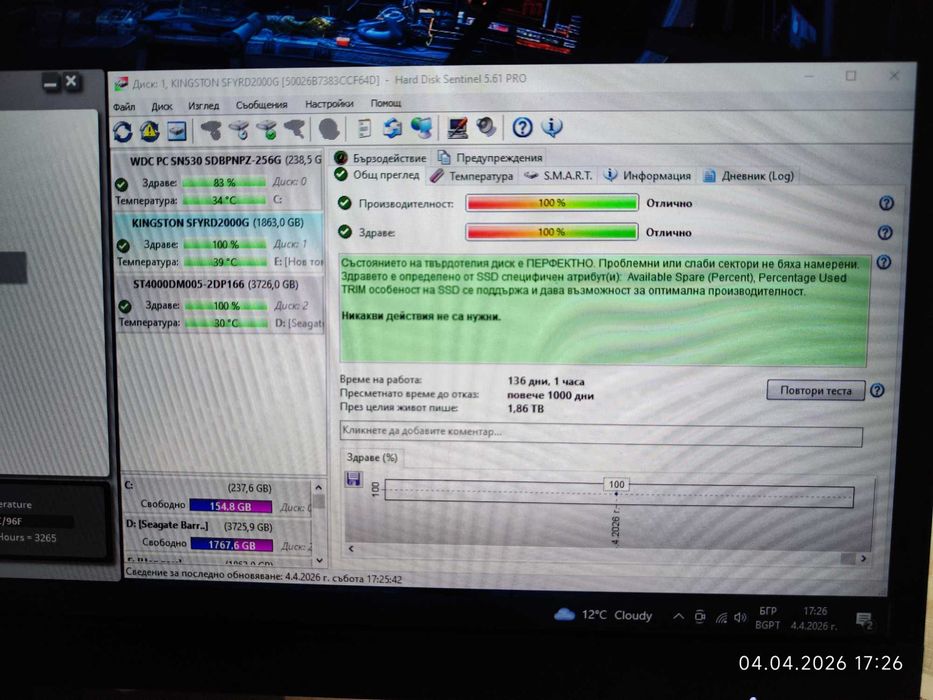Select the ST4000DM005-2DP166 disk entry
This screenshot has width=933, height=700.
(x=220, y=304)
